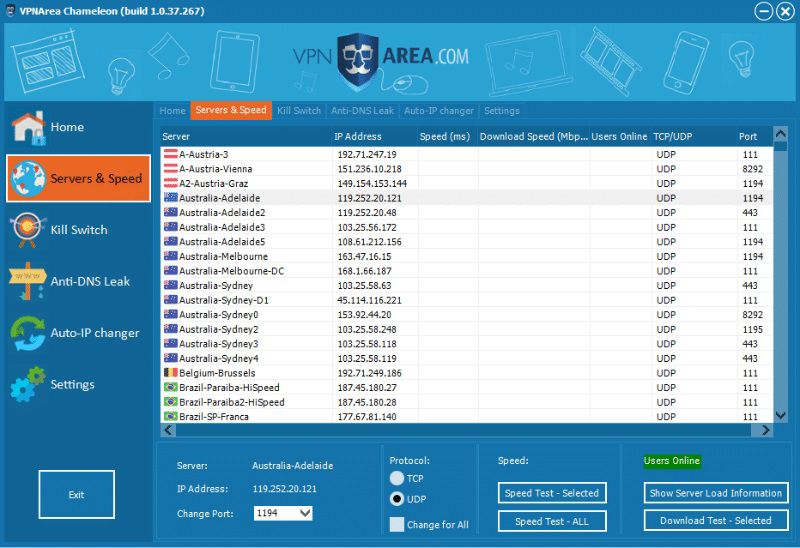
Task: Sort by Port column header
Action: tap(755, 137)
